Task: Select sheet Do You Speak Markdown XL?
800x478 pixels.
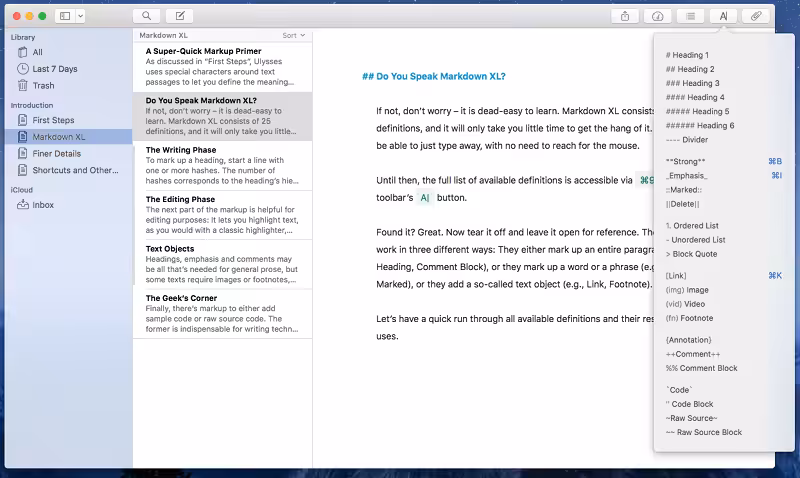Action: point(222,116)
